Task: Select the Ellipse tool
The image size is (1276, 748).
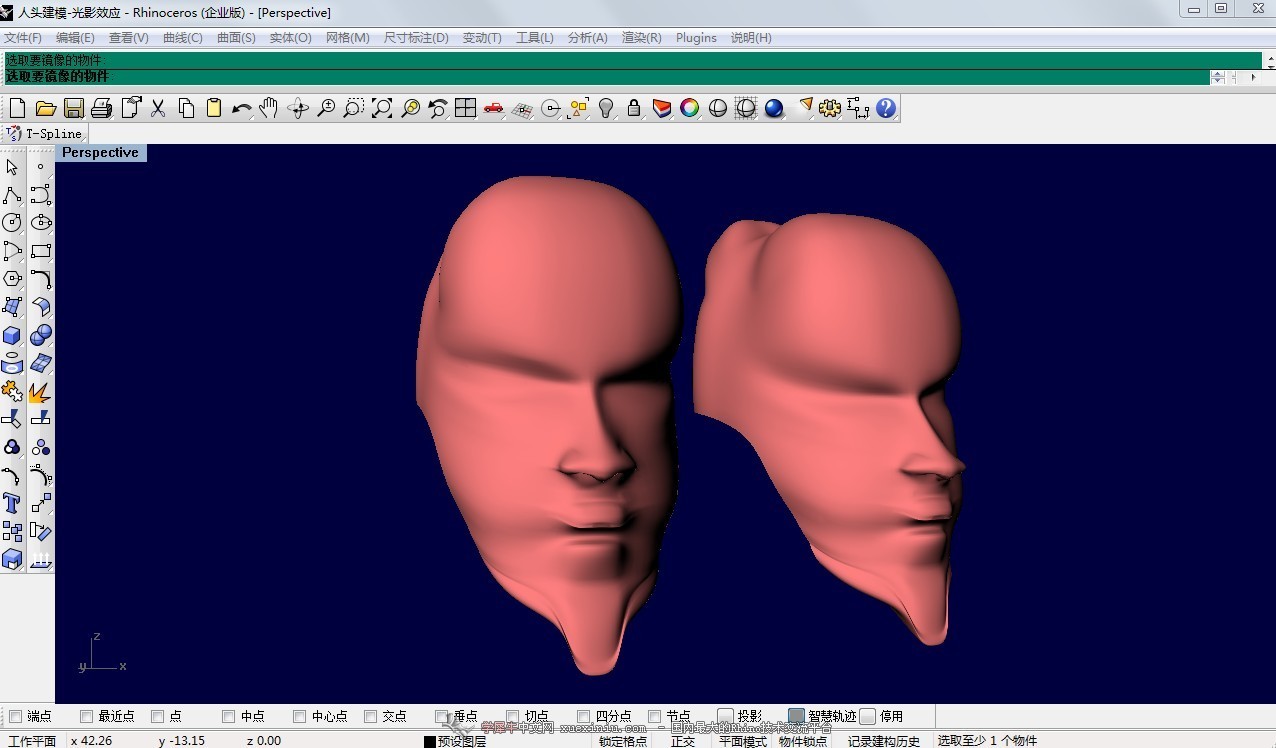Action: [x=41, y=223]
